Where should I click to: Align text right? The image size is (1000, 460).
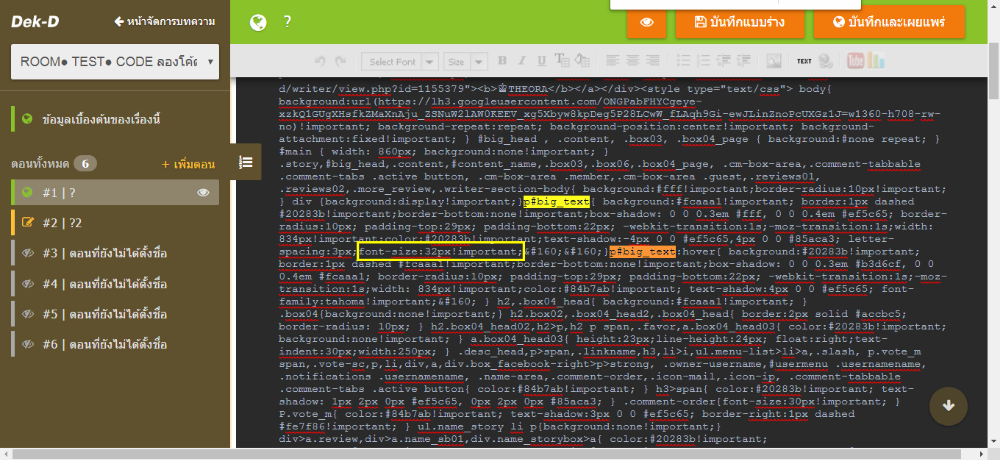[x=652, y=61]
